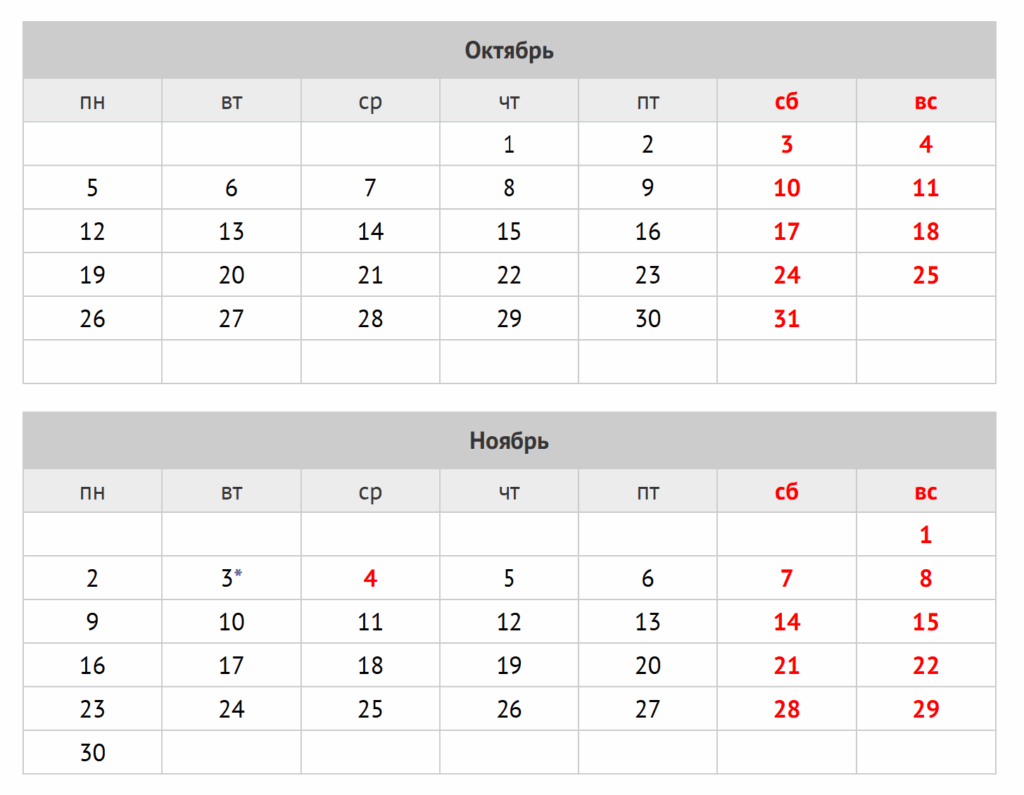Click the чт column header in November
This screenshot has height=795, width=1024.
[x=509, y=492]
